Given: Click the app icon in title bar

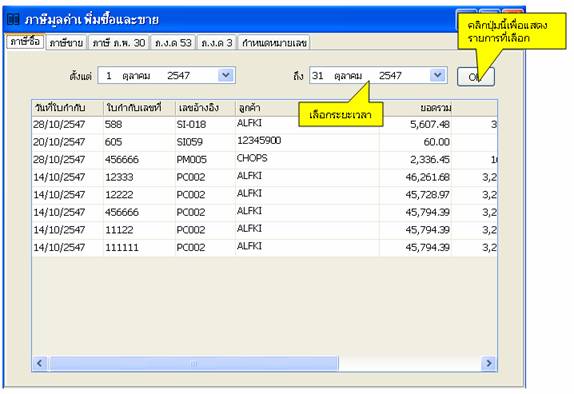Looking at the screenshot, I should point(13,19).
